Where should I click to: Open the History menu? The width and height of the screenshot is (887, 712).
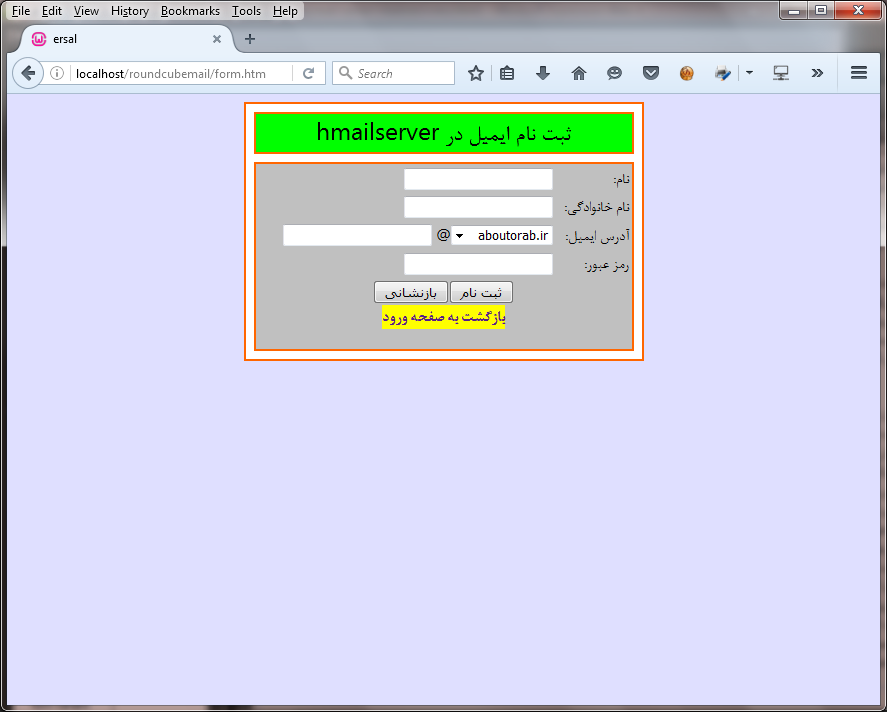pyautogui.click(x=130, y=11)
